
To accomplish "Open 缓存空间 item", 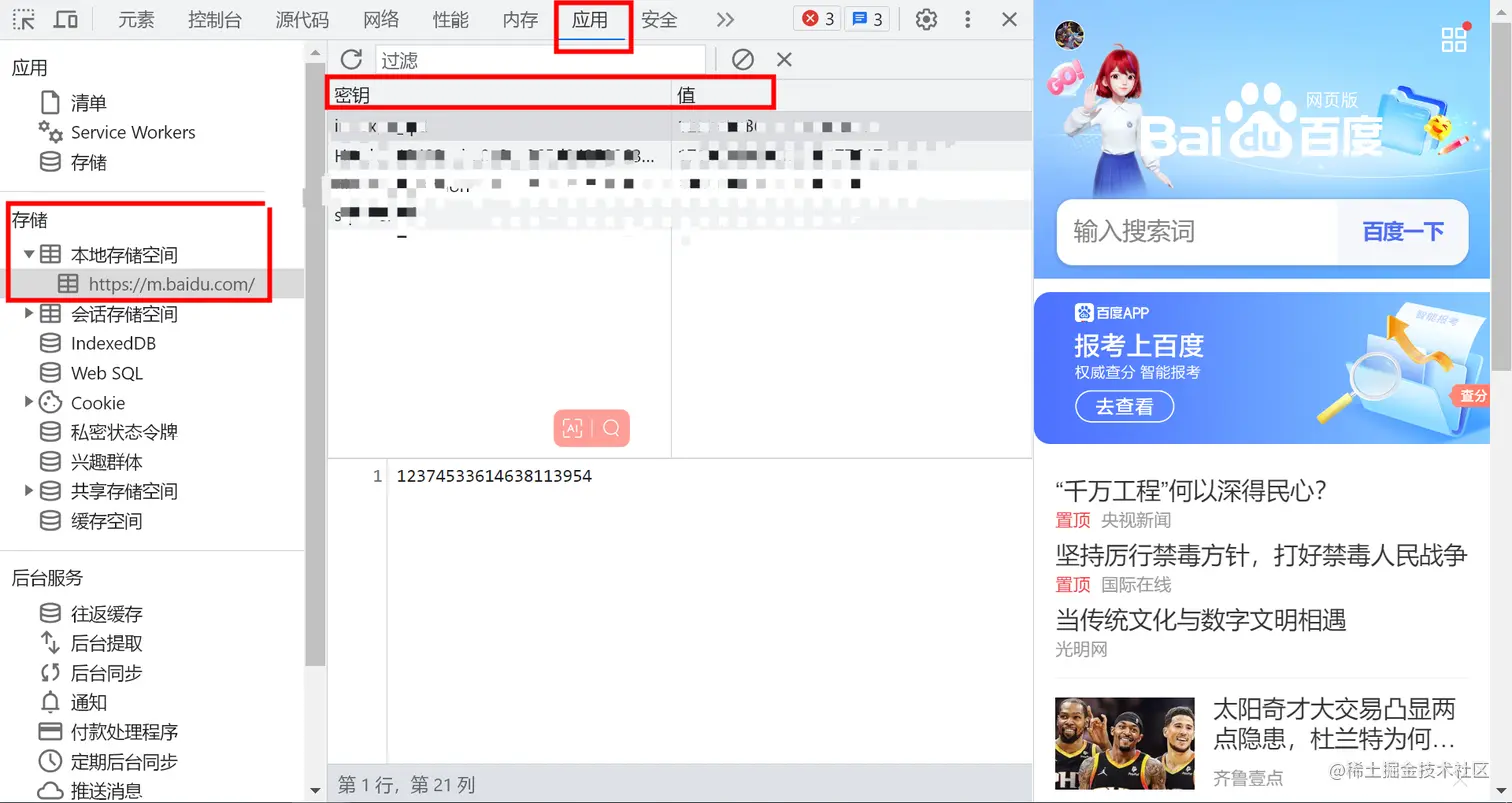I will pyautogui.click(x=107, y=521).
